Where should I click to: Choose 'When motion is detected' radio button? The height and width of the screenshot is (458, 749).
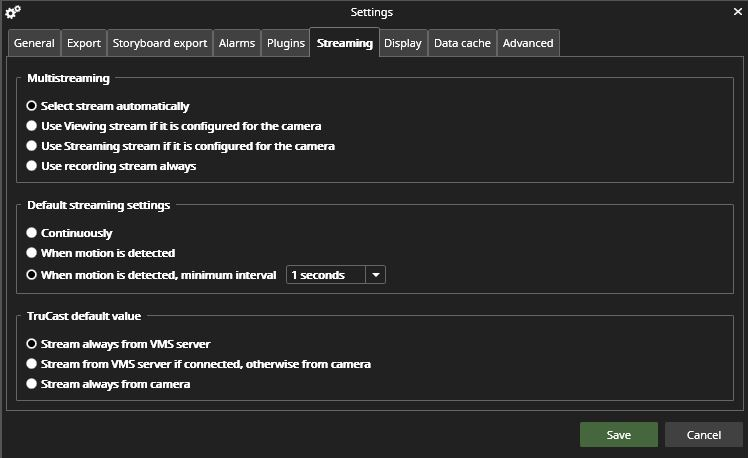32,253
